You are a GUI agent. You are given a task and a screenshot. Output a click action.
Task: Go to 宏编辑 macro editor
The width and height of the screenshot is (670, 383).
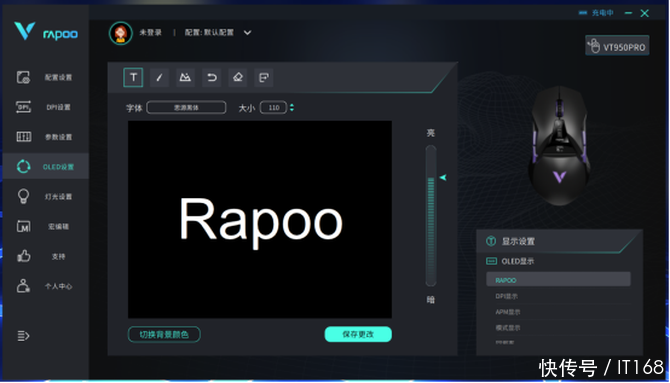point(46,227)
